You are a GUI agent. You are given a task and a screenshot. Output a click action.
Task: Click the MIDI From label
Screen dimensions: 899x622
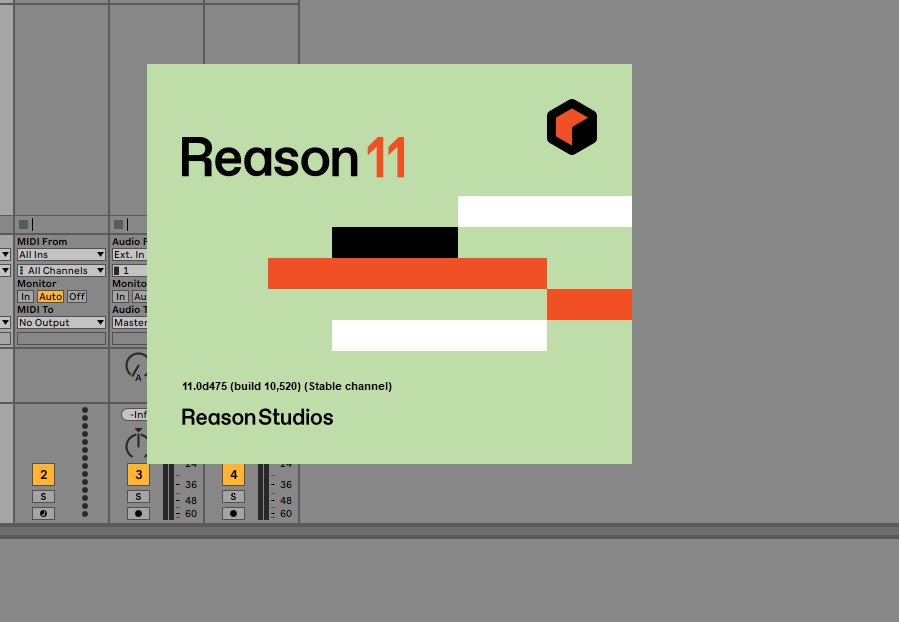click(42, 242)
